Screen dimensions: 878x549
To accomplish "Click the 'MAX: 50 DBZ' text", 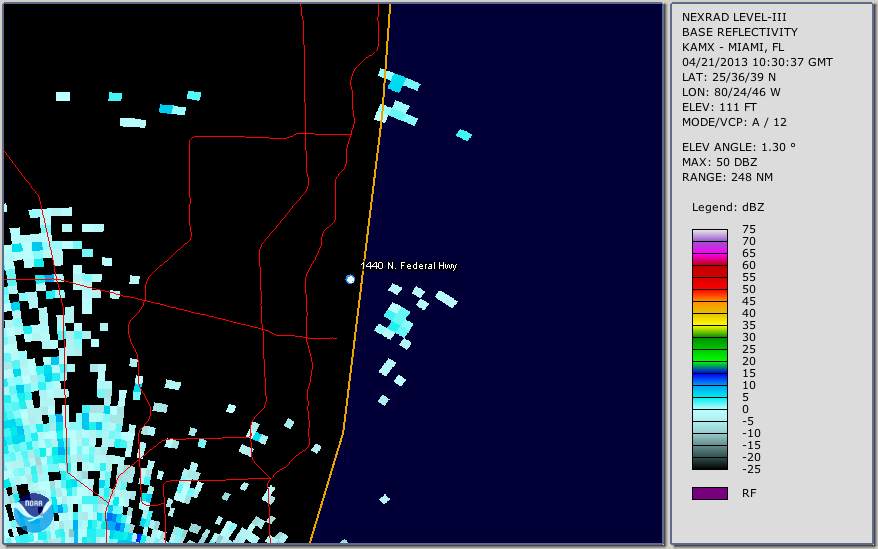I will 719,162.
